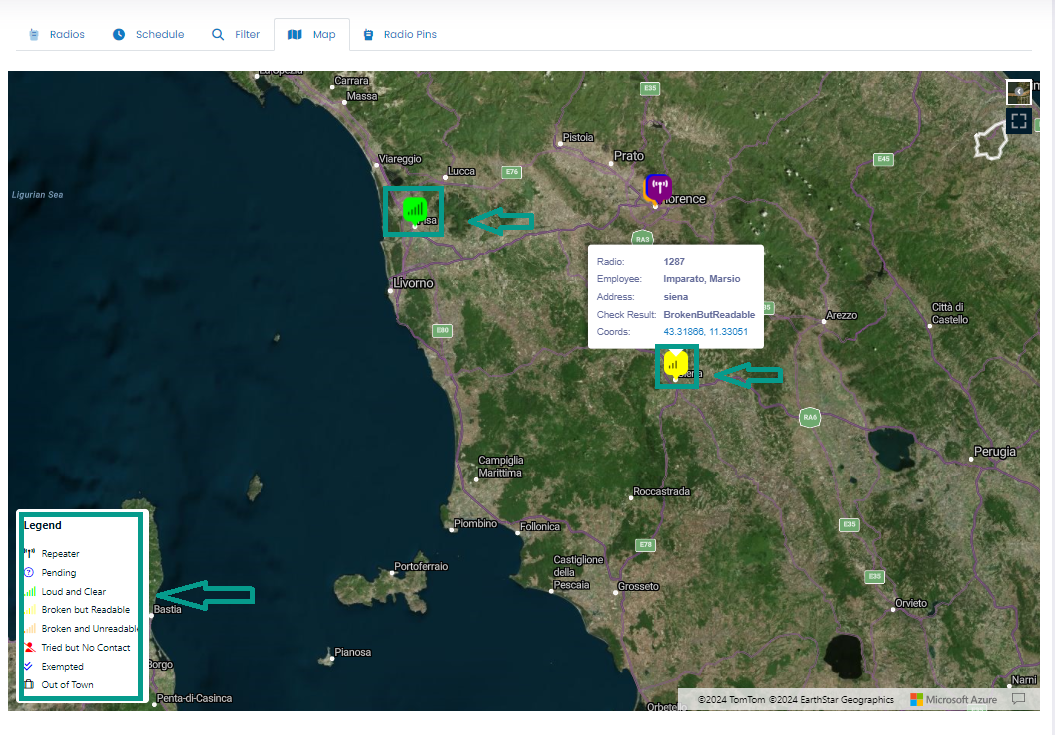The width and height of the screenshot is (1055, 735).
Task: Click the purple repeater pin near Florence
Action: [x=658, y=188]
